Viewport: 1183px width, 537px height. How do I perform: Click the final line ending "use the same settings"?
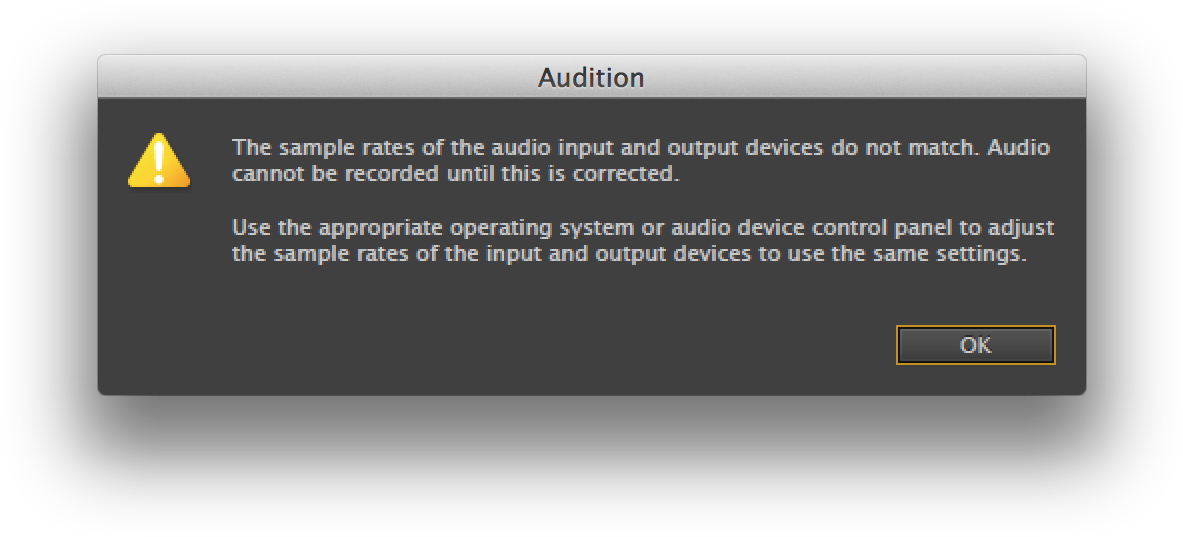629,254
